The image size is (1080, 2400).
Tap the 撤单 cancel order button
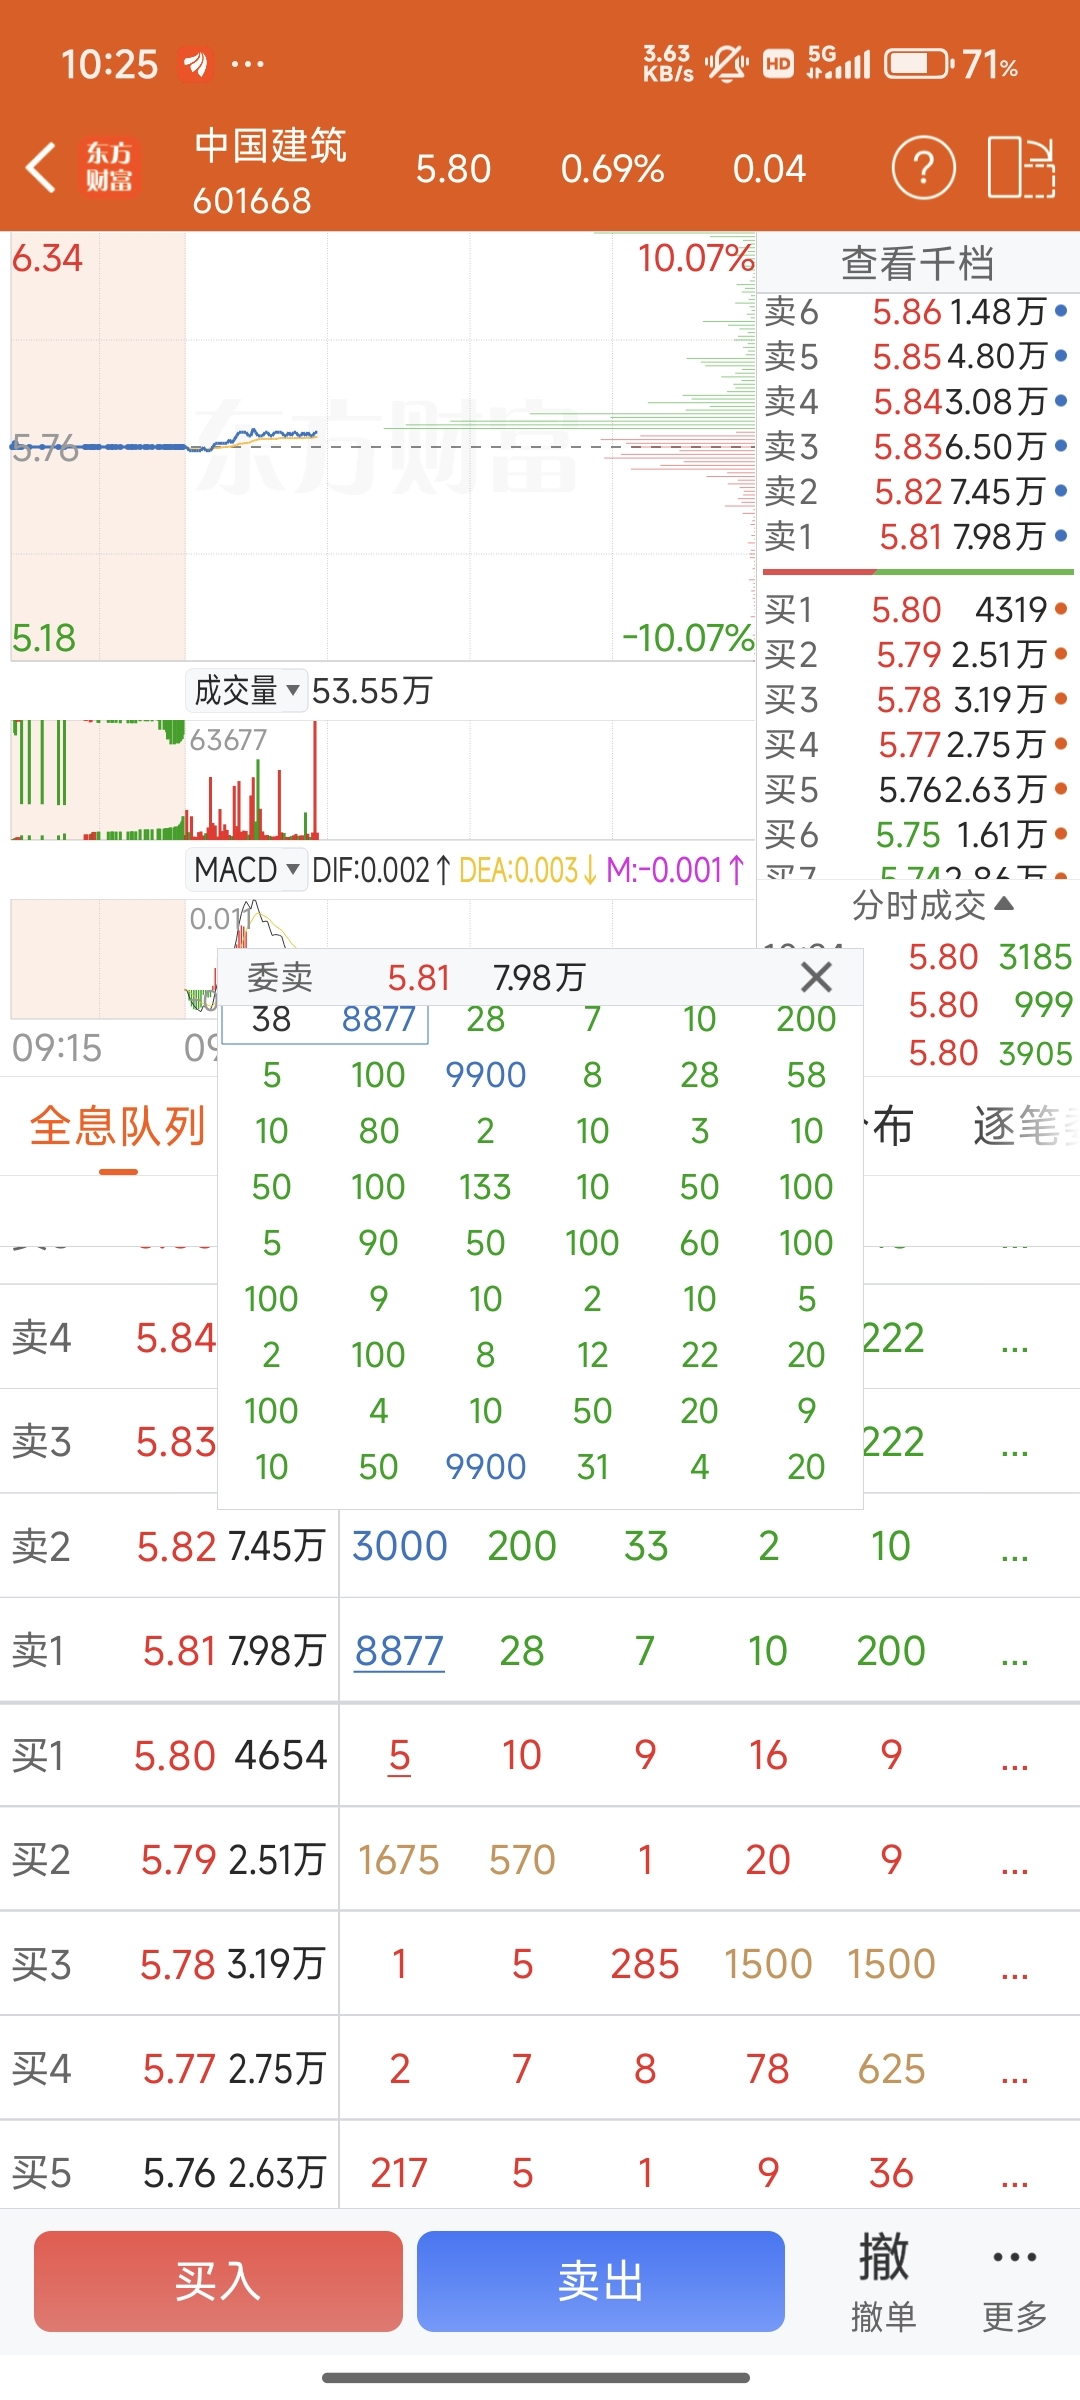[x=883, y=2284]
